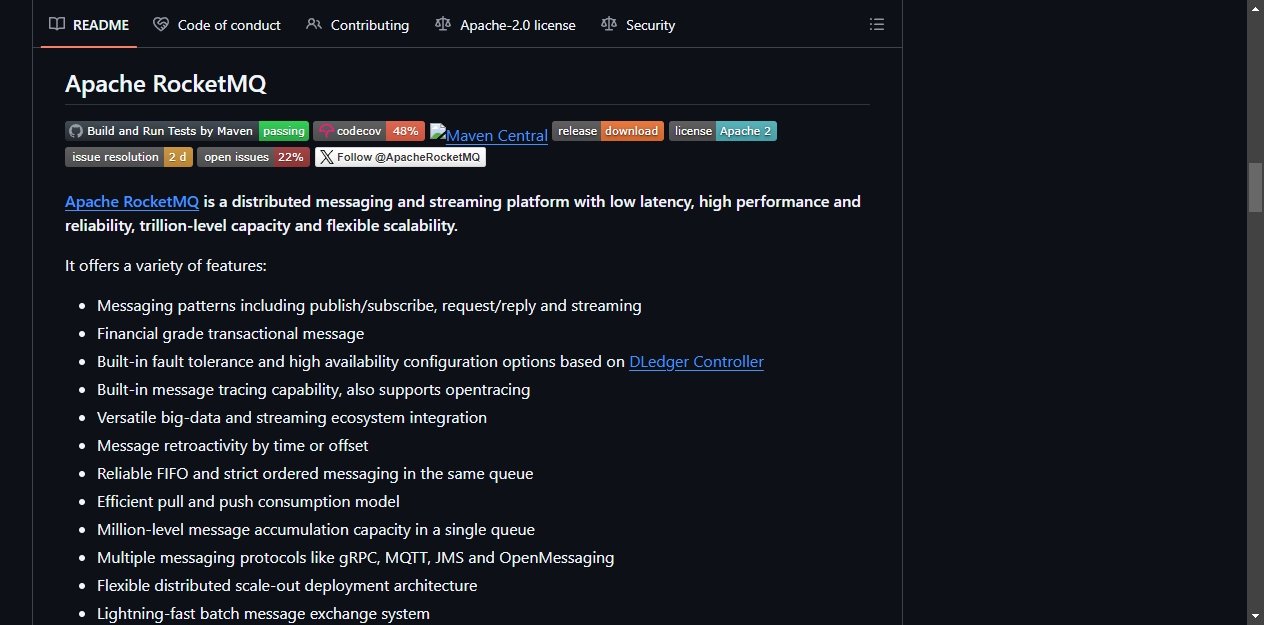Viewport: 1264px width, 625px height.
Task: Click the codecov umbrella icon badge
Action: pyautogui.click(x=326, y=131)
